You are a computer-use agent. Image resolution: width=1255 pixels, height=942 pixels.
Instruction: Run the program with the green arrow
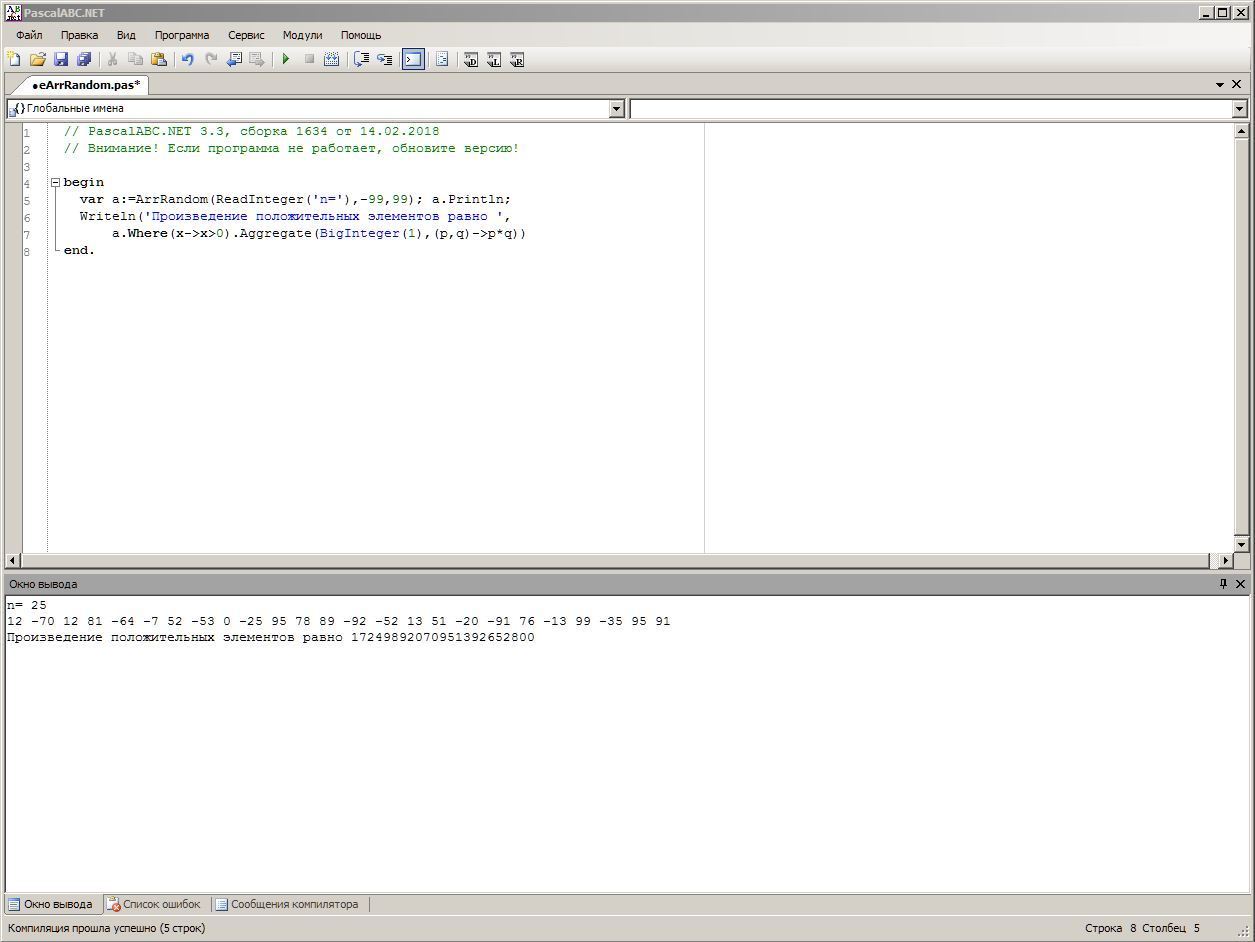(286, 60)
